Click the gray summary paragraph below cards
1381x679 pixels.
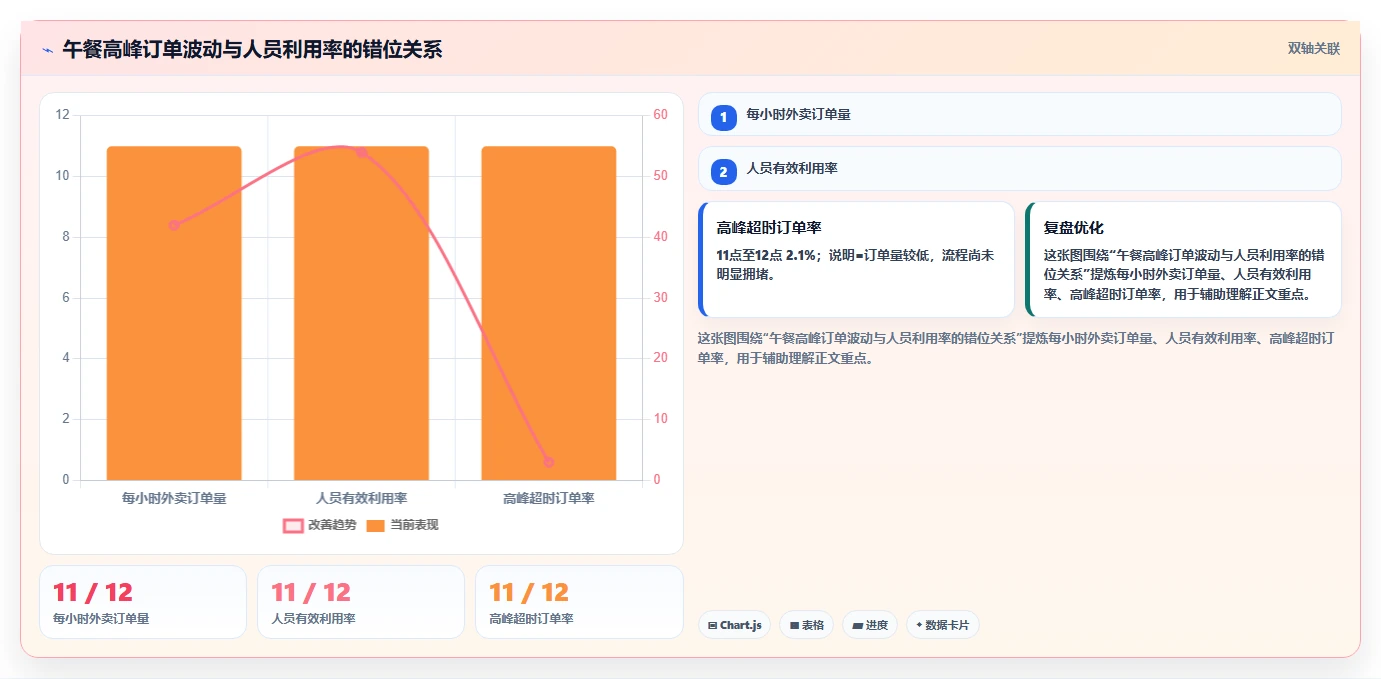point(1016,348)
